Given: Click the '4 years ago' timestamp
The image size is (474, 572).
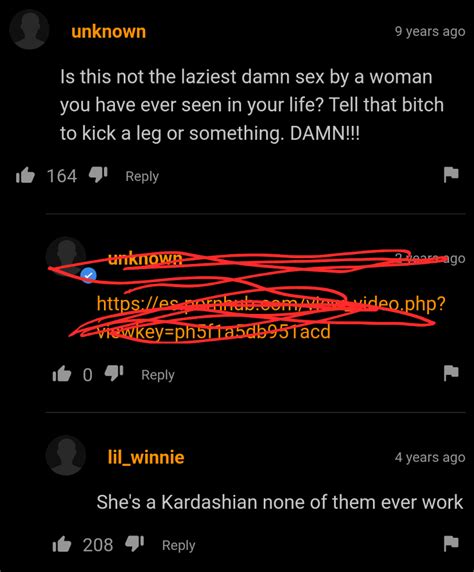Looking at the screenshot, I should point(430,457).
